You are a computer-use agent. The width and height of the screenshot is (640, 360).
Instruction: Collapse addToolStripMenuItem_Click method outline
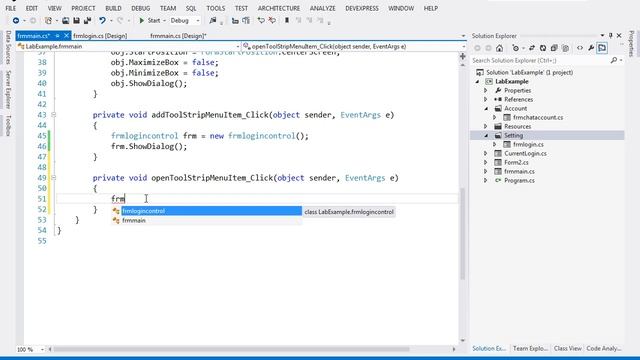point(53,115)
